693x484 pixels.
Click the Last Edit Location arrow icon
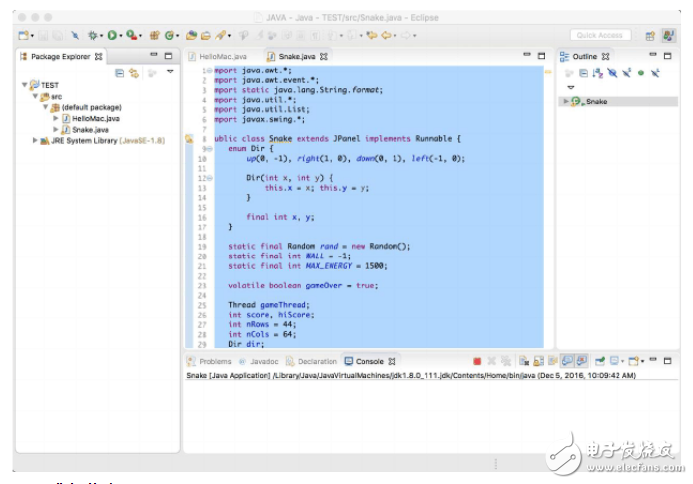click(372, 35)
